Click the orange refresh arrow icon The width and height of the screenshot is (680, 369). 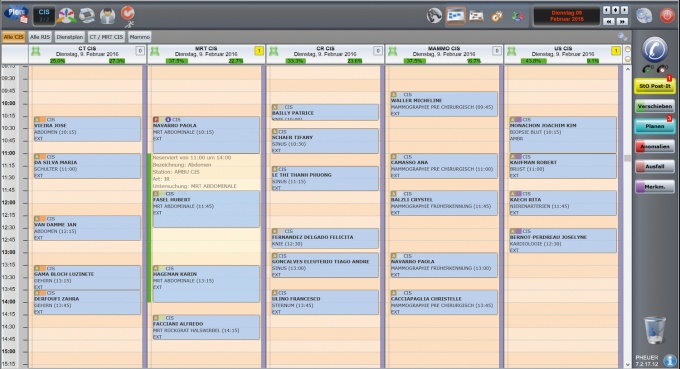coord(128,14)
